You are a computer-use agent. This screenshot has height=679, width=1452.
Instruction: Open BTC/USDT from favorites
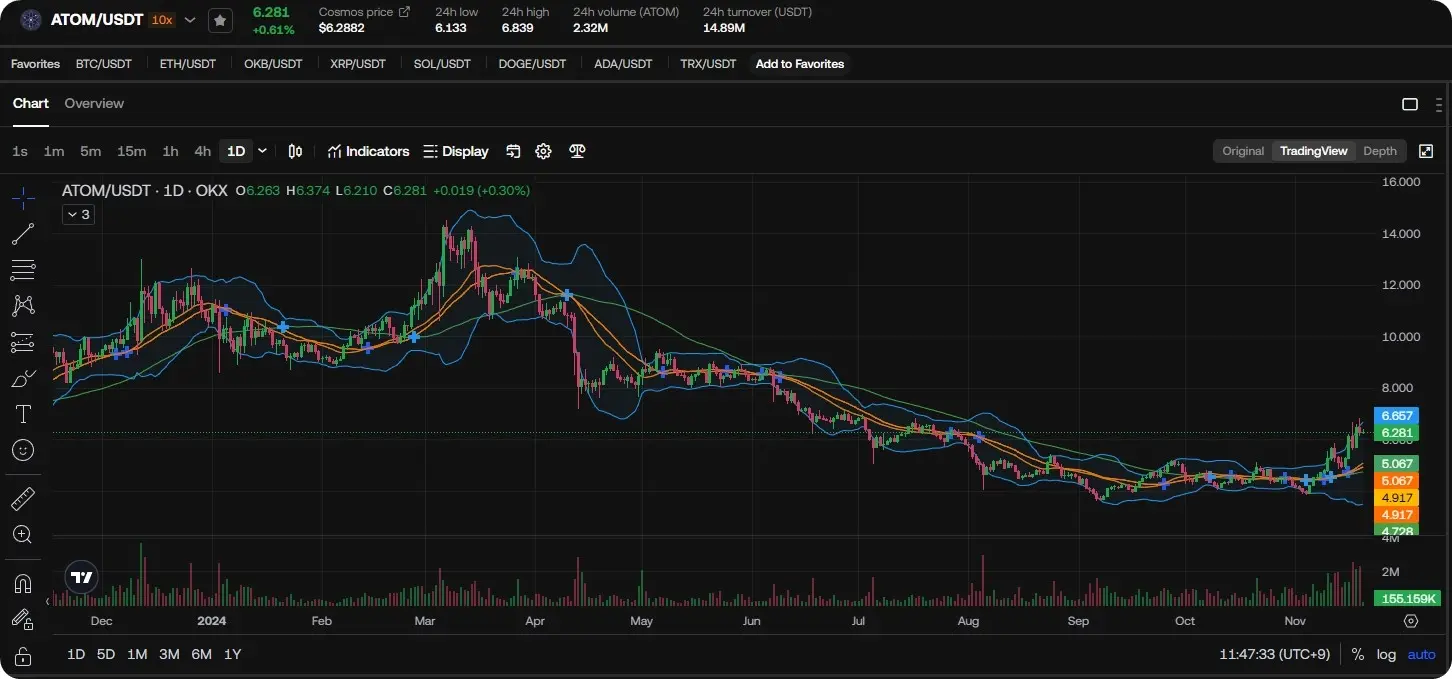point(104,64)
